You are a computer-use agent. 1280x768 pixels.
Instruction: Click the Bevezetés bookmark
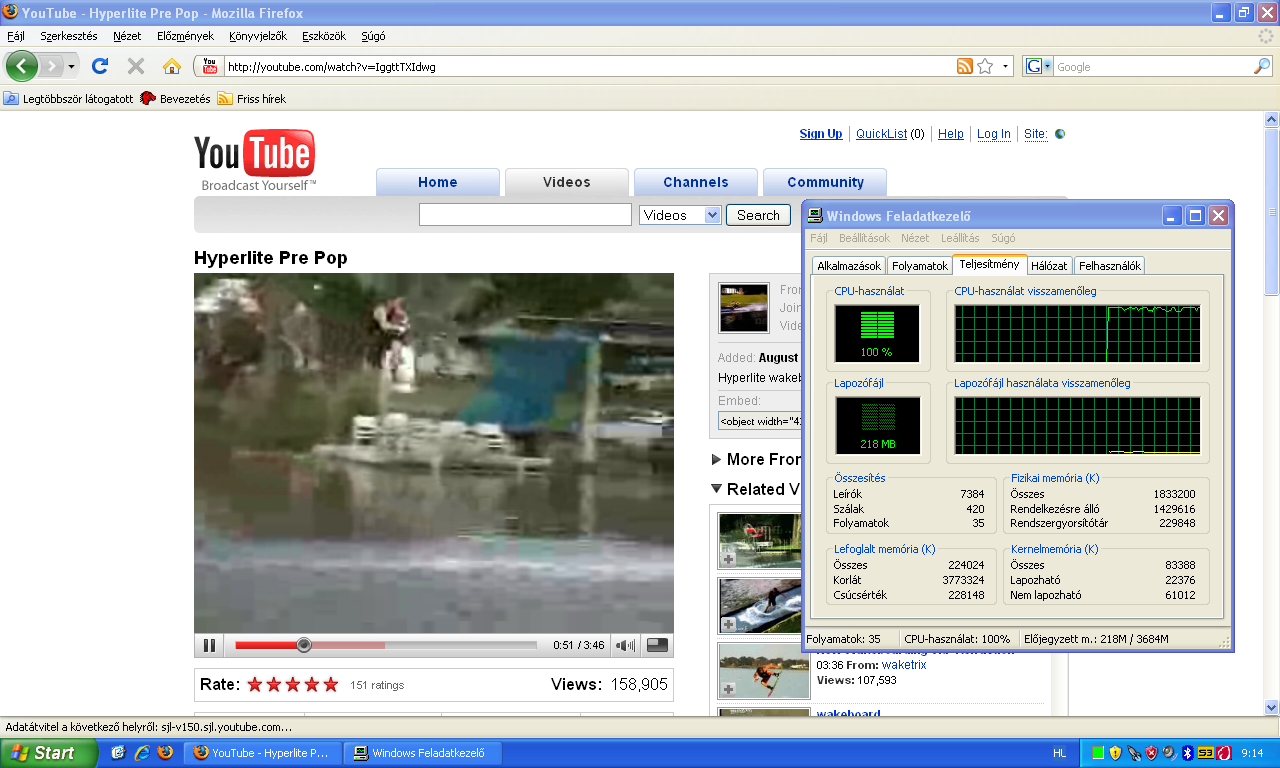point(176,99)
